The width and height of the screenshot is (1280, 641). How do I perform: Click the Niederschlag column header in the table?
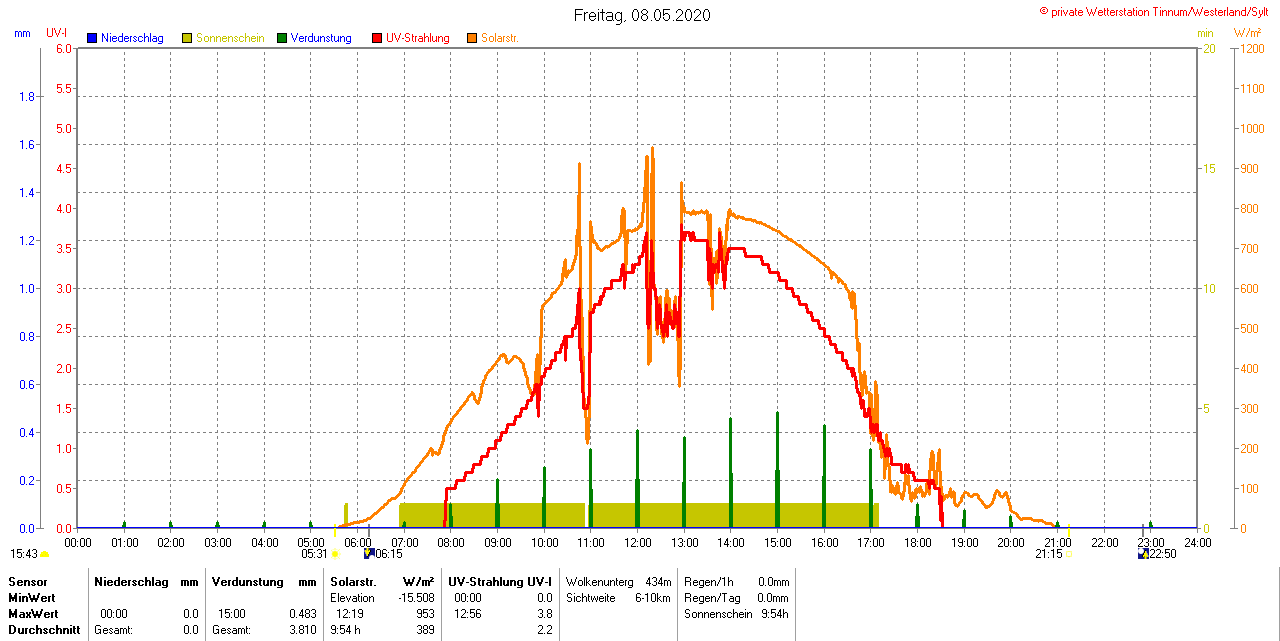point(132,582)
